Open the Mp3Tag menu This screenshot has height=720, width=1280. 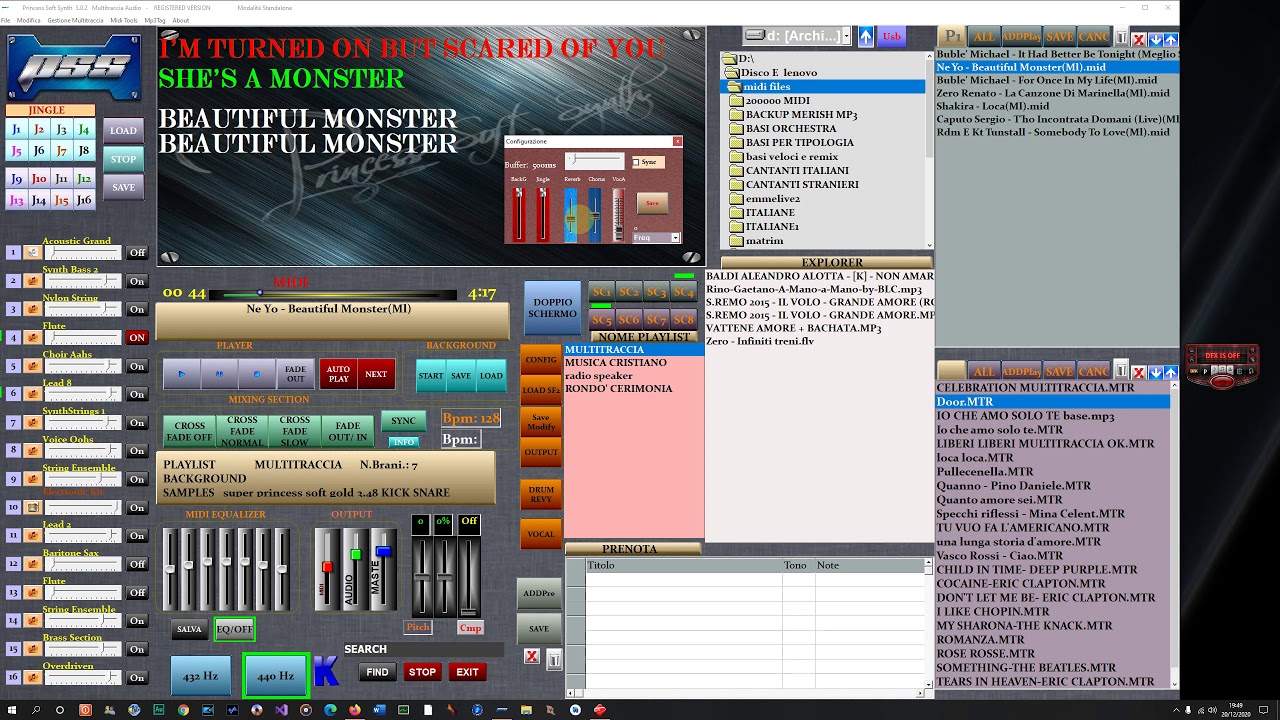tap(155, 20)
